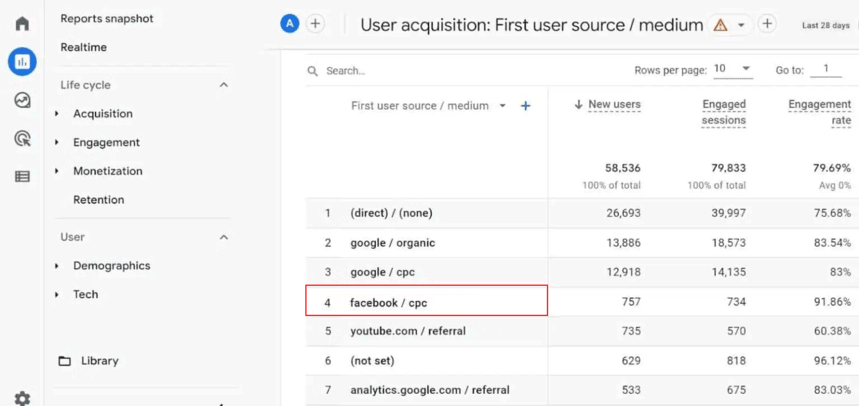This screenshot has width=859, height=406.
Task: Click youtube engaged sessions value 570
Action: (x=736, y=331)
